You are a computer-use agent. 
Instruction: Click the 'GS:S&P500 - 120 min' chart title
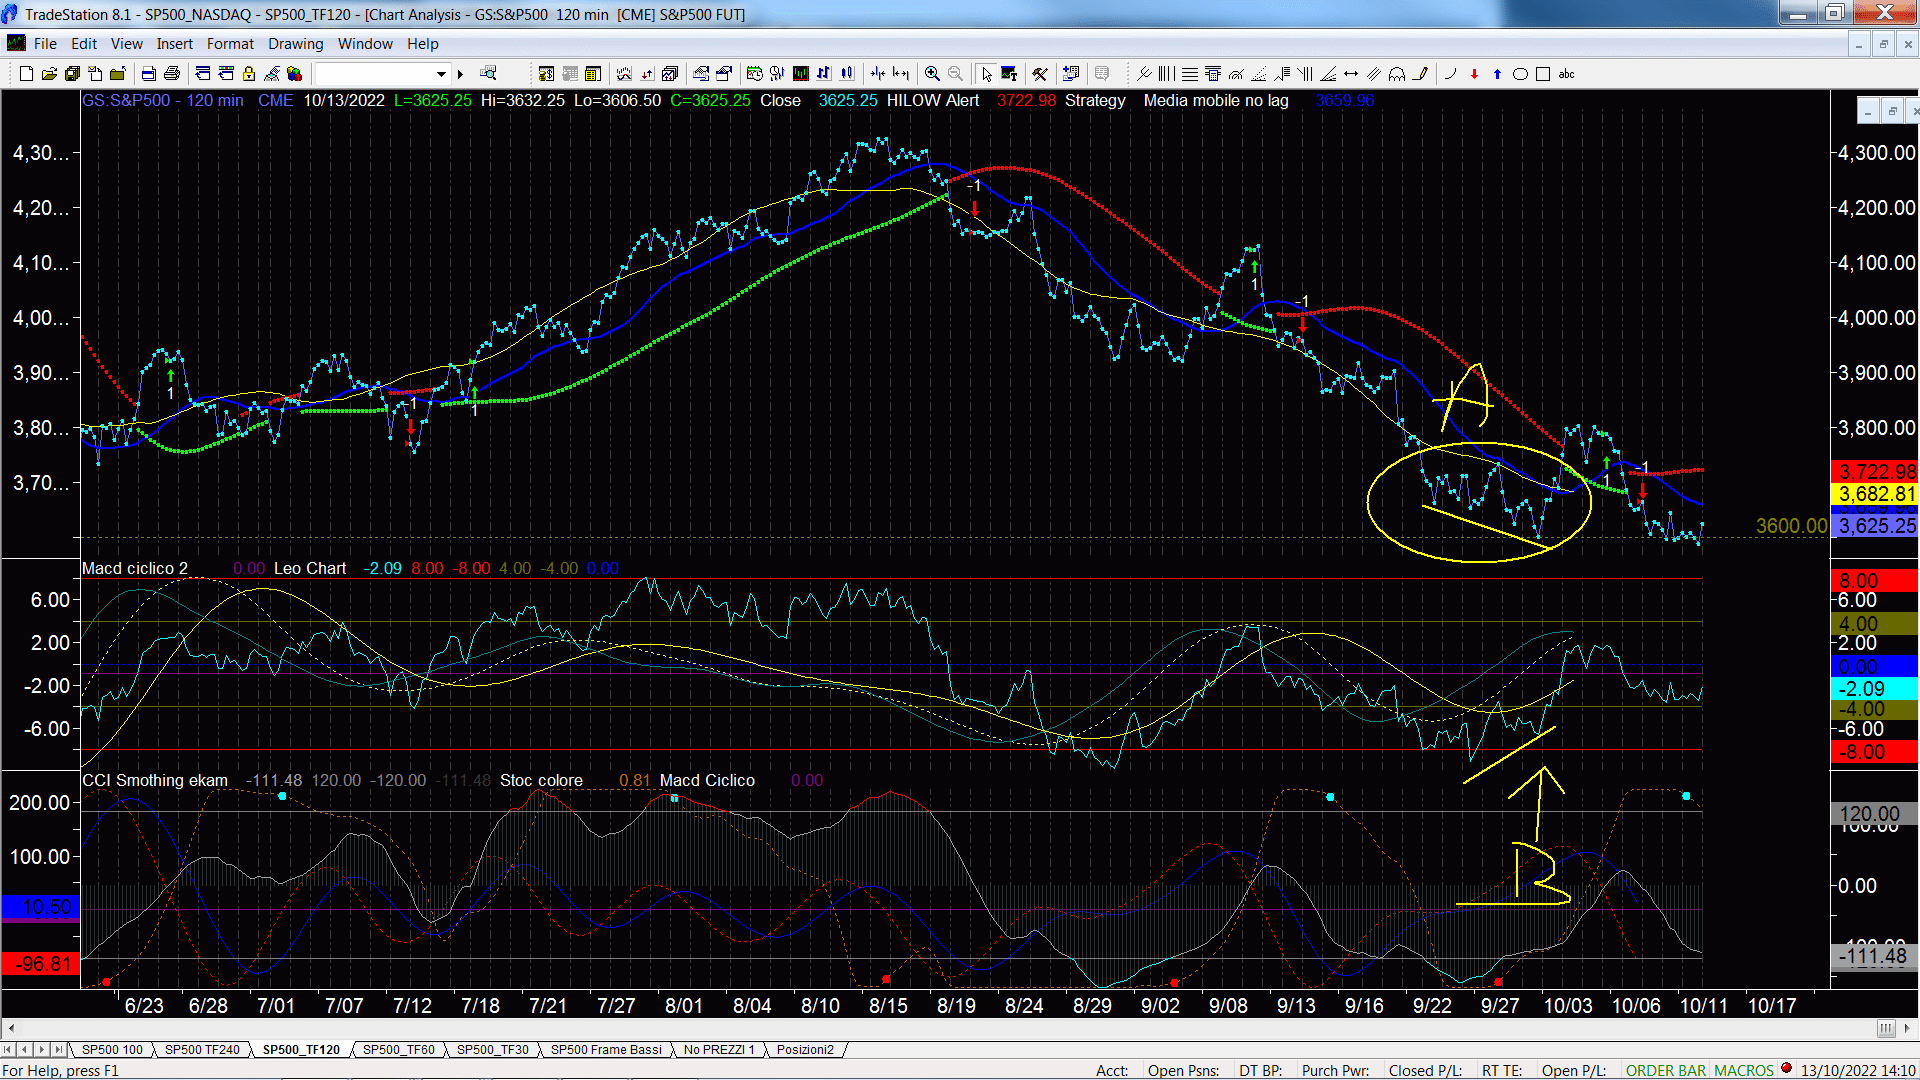(162, 100)
